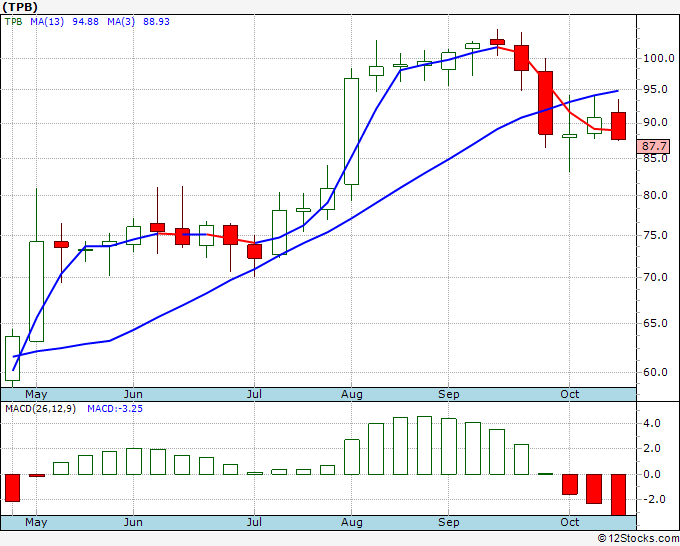Select Oct on the MACD panel time axis

[x=569, y=522]
